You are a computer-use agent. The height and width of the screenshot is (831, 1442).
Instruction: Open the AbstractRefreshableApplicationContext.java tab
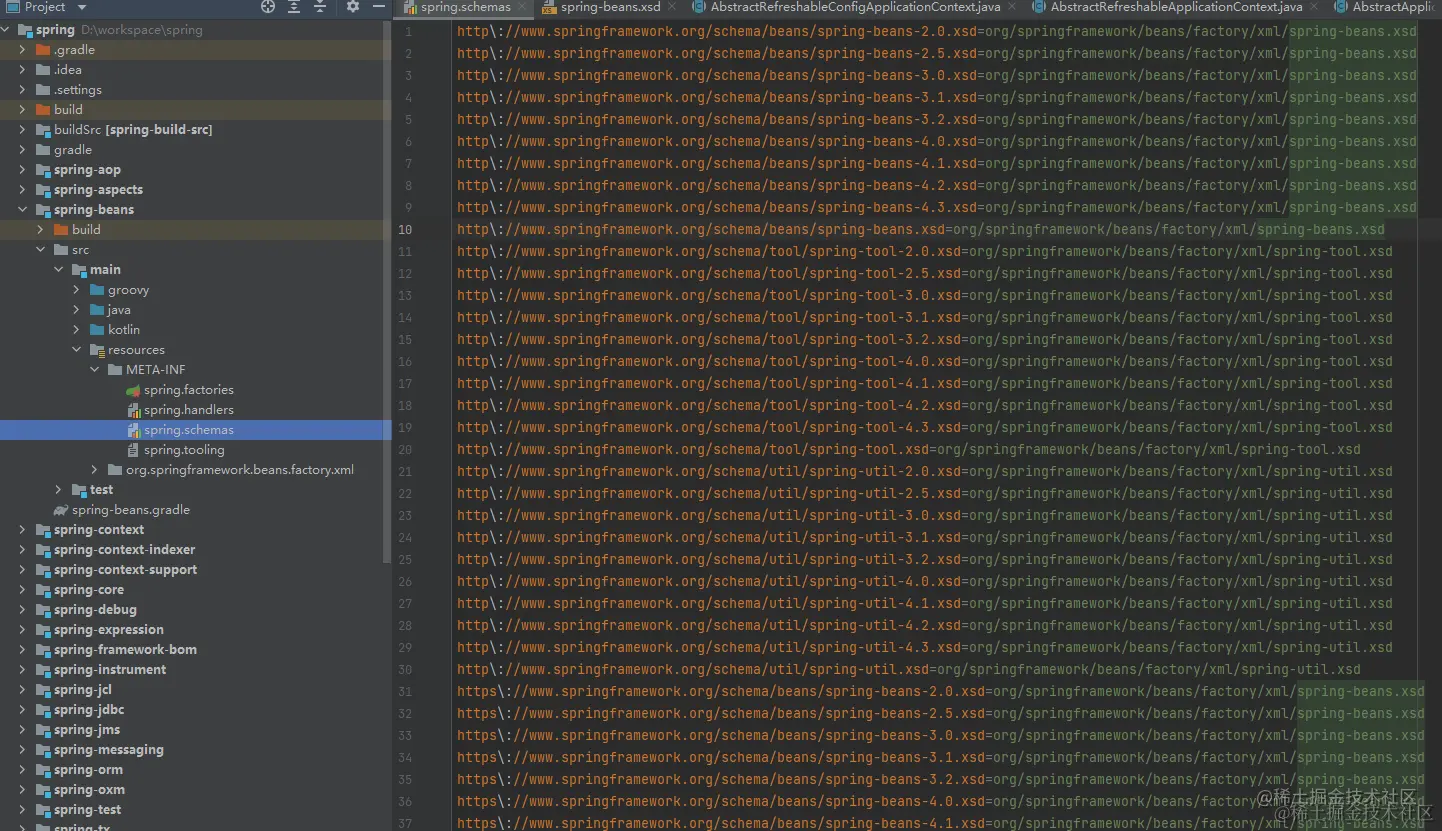coord(1176,7)
